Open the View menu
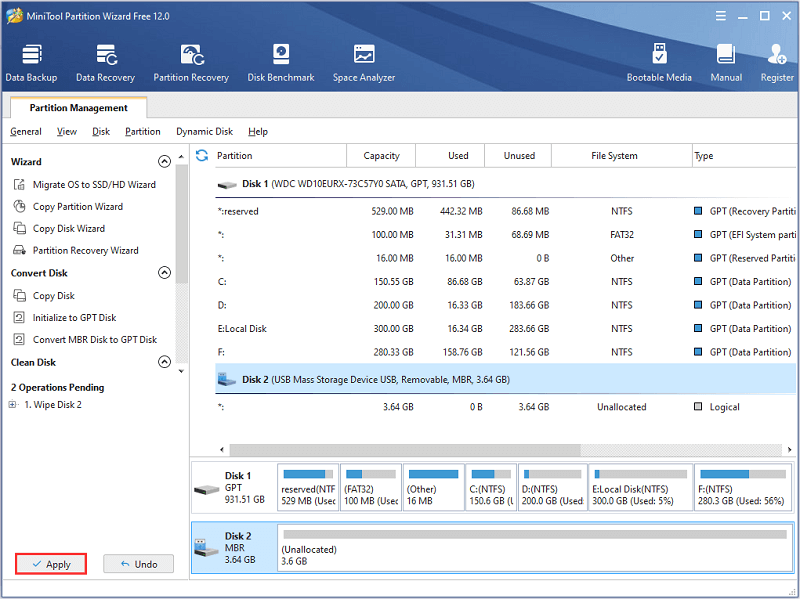Screen dimensions: 800x599 pyautogui.click(x=67, y=132)
